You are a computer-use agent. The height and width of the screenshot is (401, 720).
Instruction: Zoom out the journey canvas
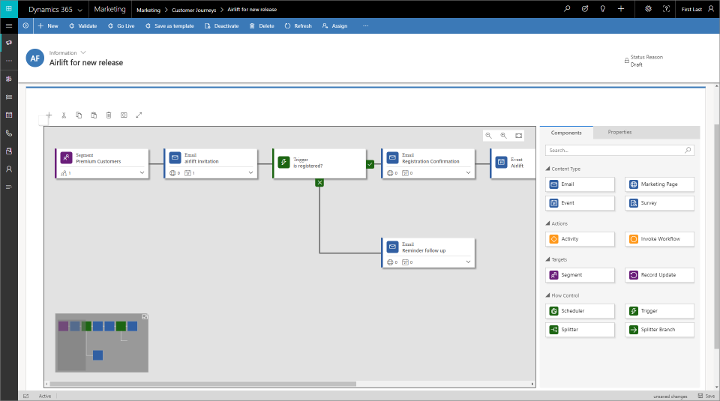pos(503,135)
